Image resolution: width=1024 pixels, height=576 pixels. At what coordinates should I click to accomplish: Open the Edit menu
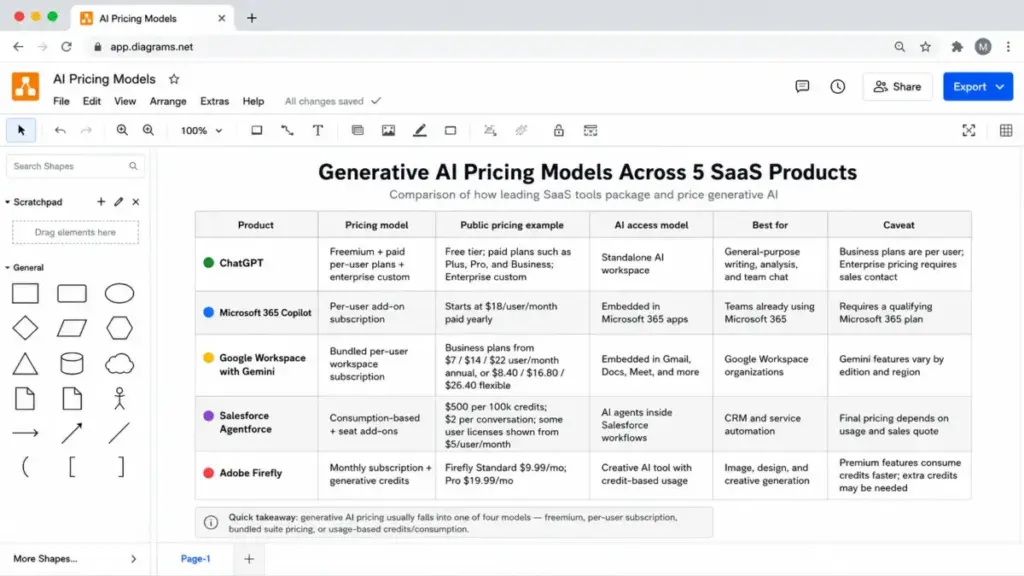[91, 101]
